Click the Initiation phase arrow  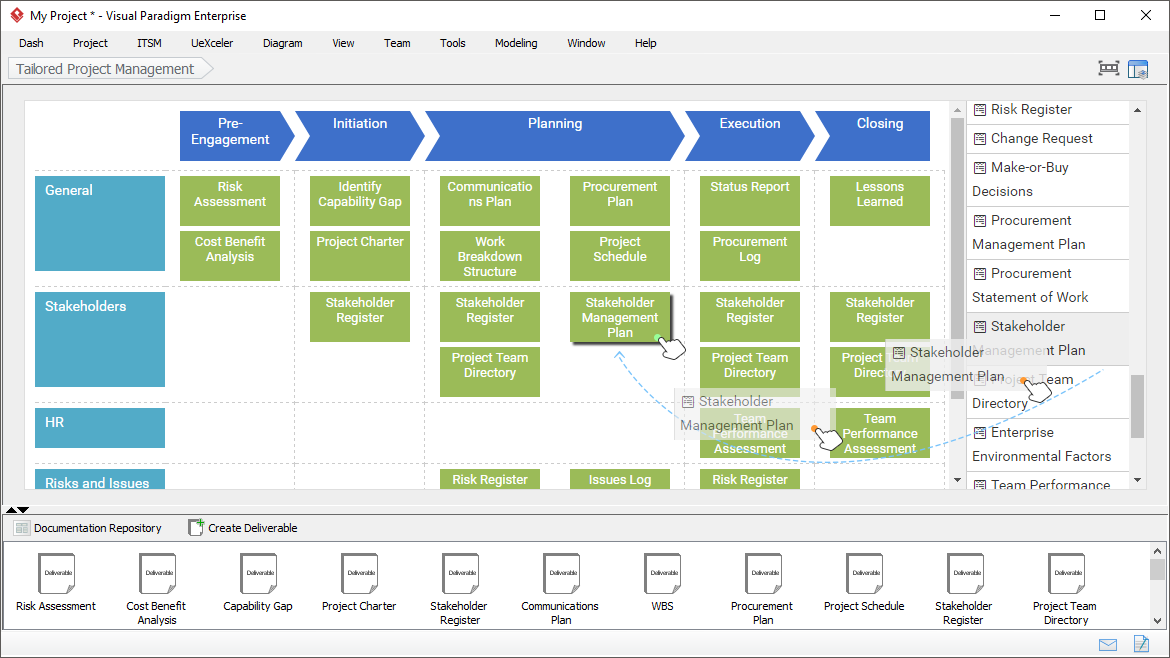(360, 136)
